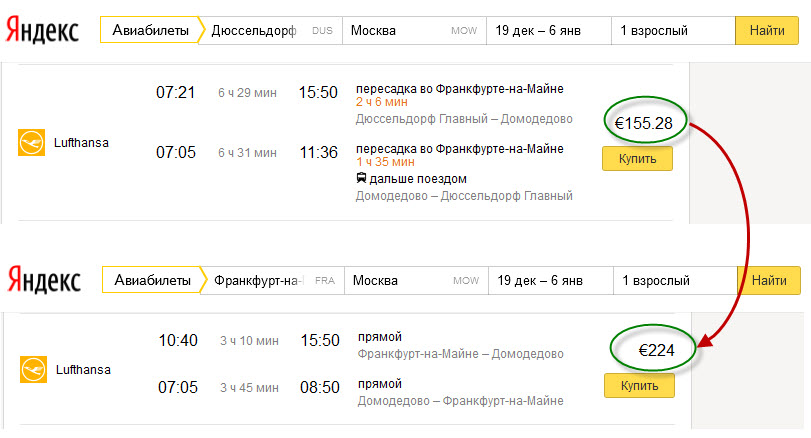Open the top Авиабилеты tab
Image resolution: width=811 pixels, height=438 pixels.
pos(150,30)
